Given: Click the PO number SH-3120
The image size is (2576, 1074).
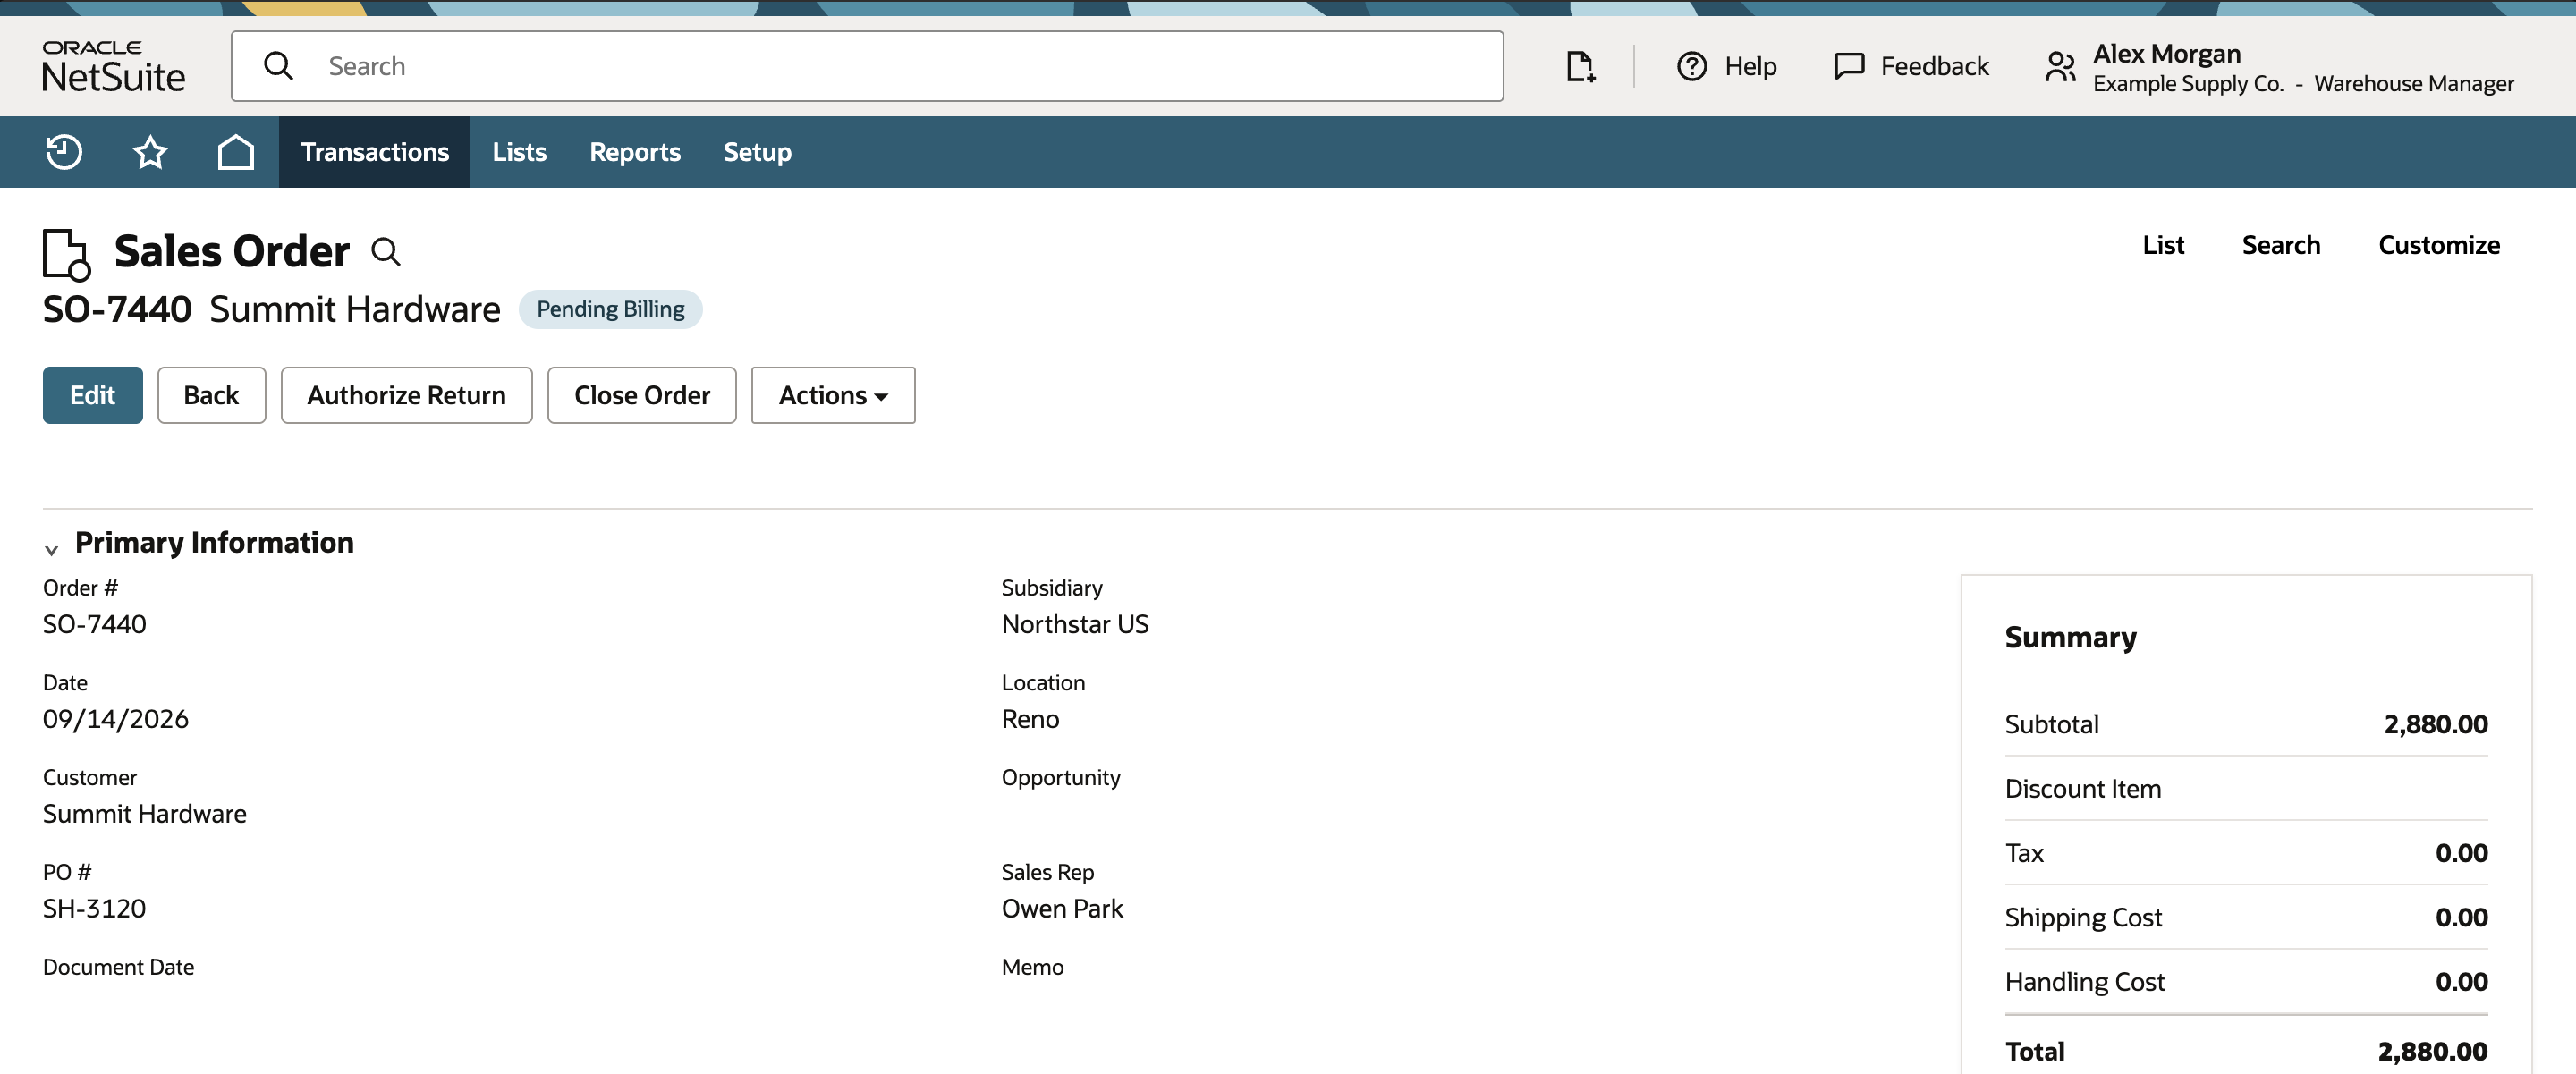Looking at the screenshot, I should [94, 909].
